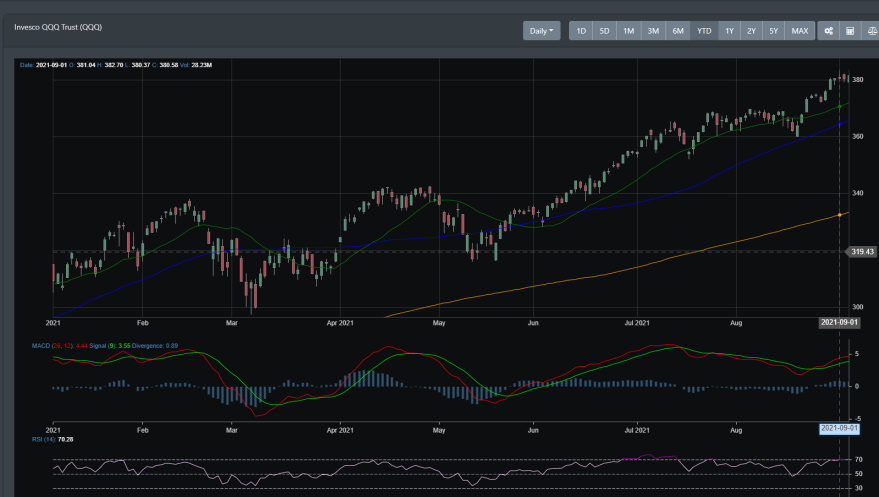Click the 380 price axis label
Image resolution: width=879 pixels, height=497 pixels.
tap(858, 80)
